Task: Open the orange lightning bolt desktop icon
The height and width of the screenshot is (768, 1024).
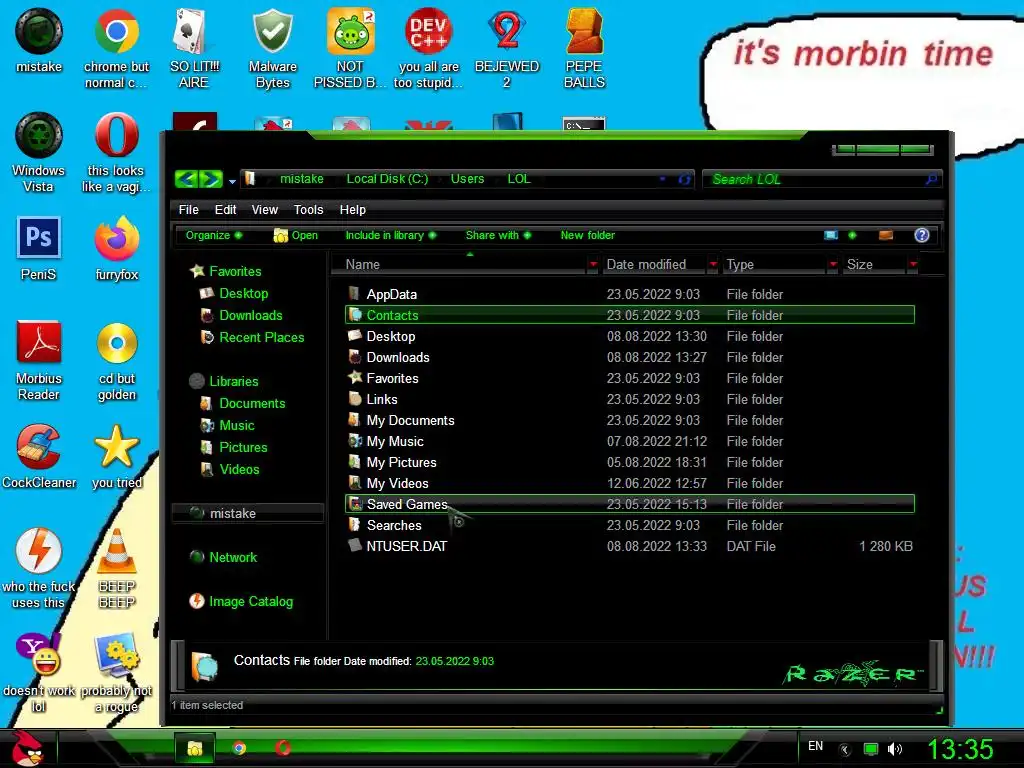Action: click(39, 567)
